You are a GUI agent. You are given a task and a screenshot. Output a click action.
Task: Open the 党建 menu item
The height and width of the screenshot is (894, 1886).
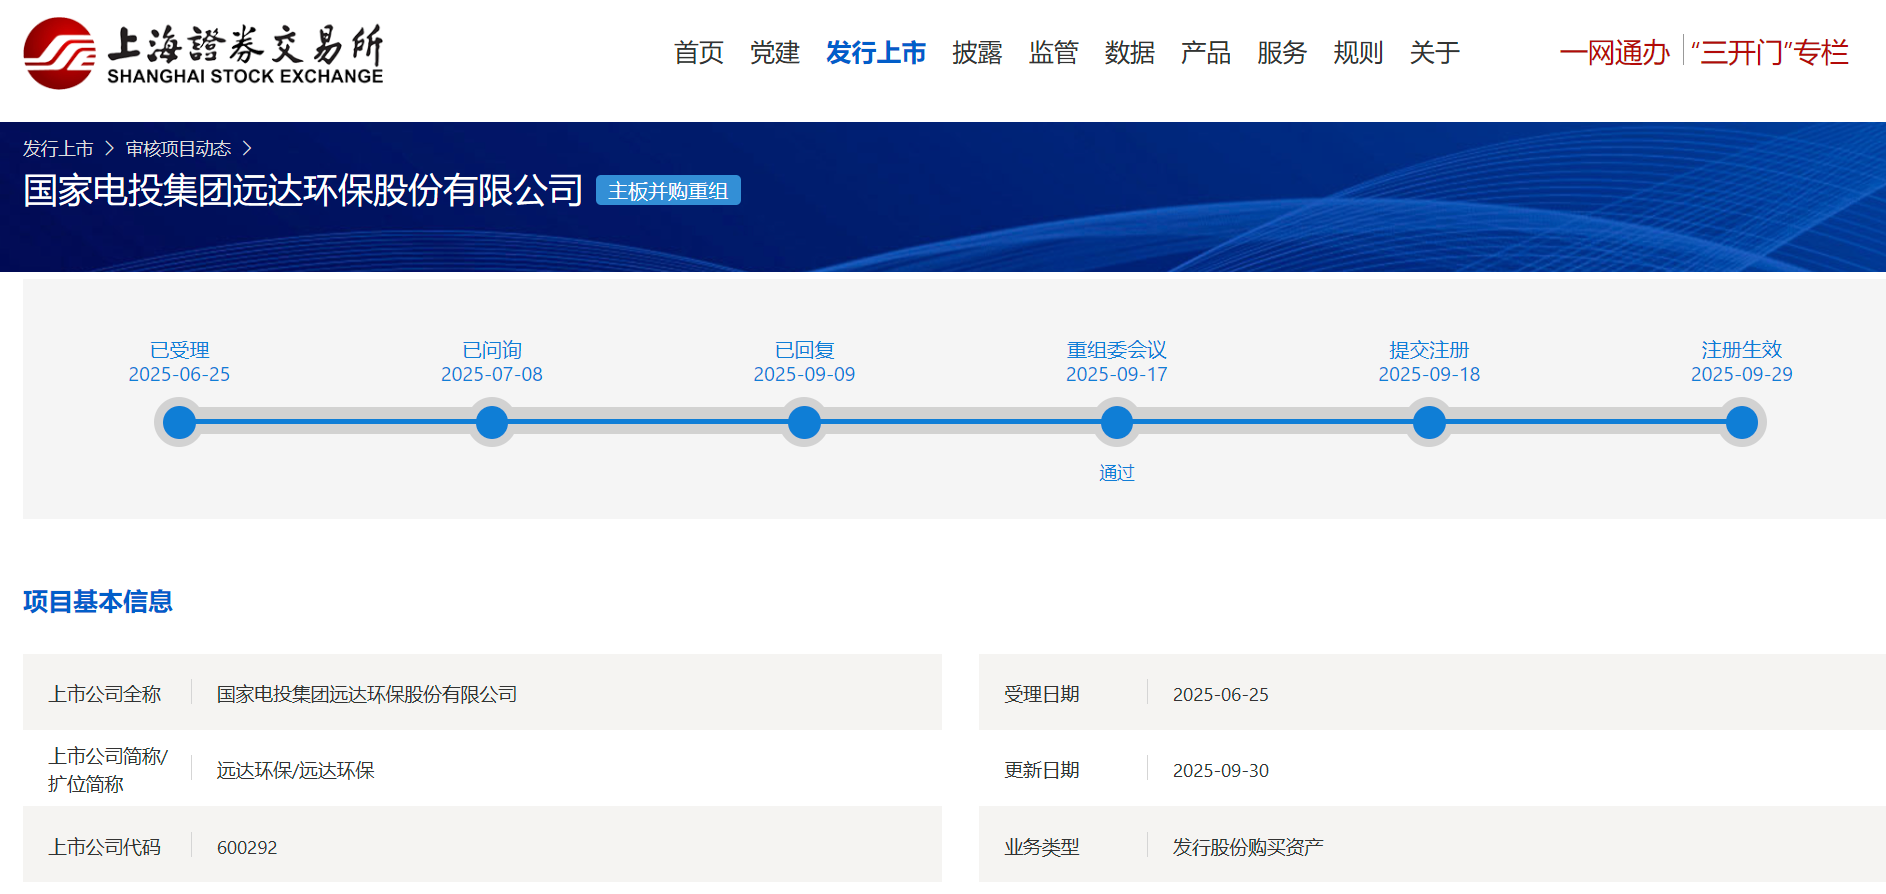pyautogui.click(x=775, y=52)
